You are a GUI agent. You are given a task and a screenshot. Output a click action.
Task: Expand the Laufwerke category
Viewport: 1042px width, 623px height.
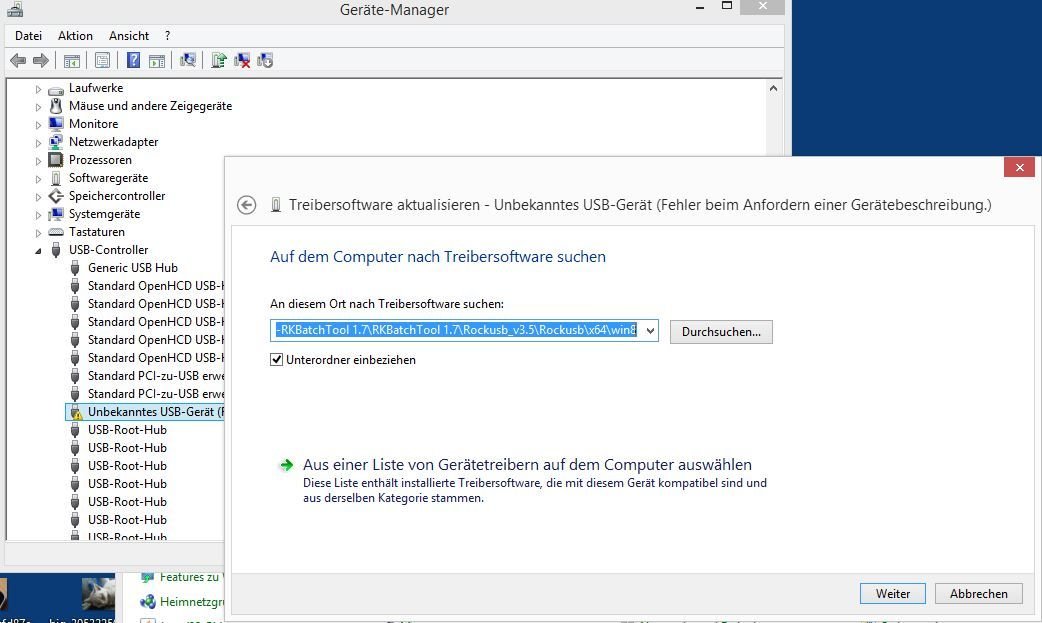39,88
